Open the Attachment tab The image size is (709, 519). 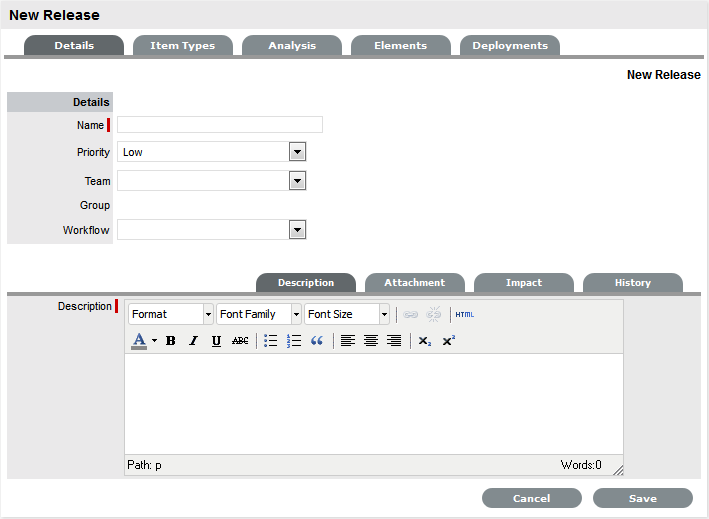(414, 283)
